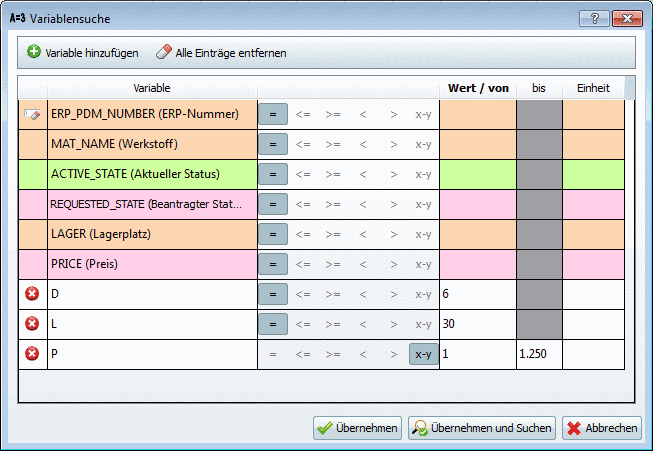Image resolution: width=653 pixels, height=451 pixels.
Task: Toggle the active x-y operator in P row
Action: point(423,354)
